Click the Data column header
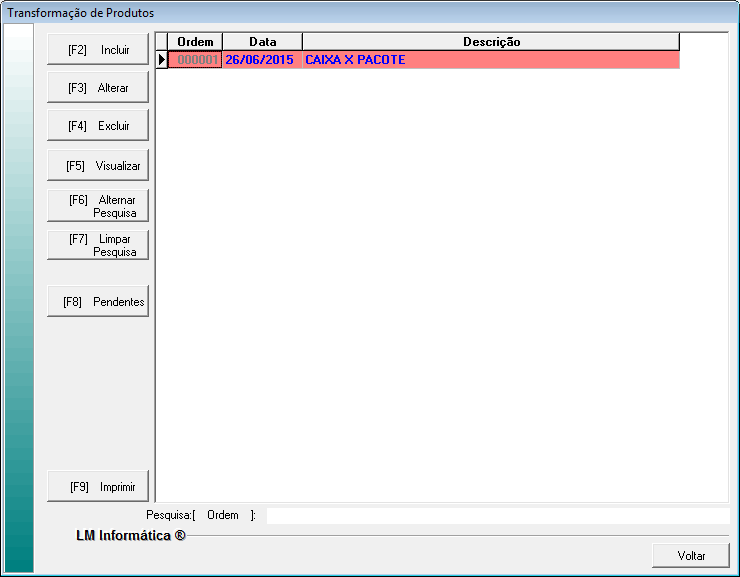This screenshot has height=577, width=740. click(262, 42)
